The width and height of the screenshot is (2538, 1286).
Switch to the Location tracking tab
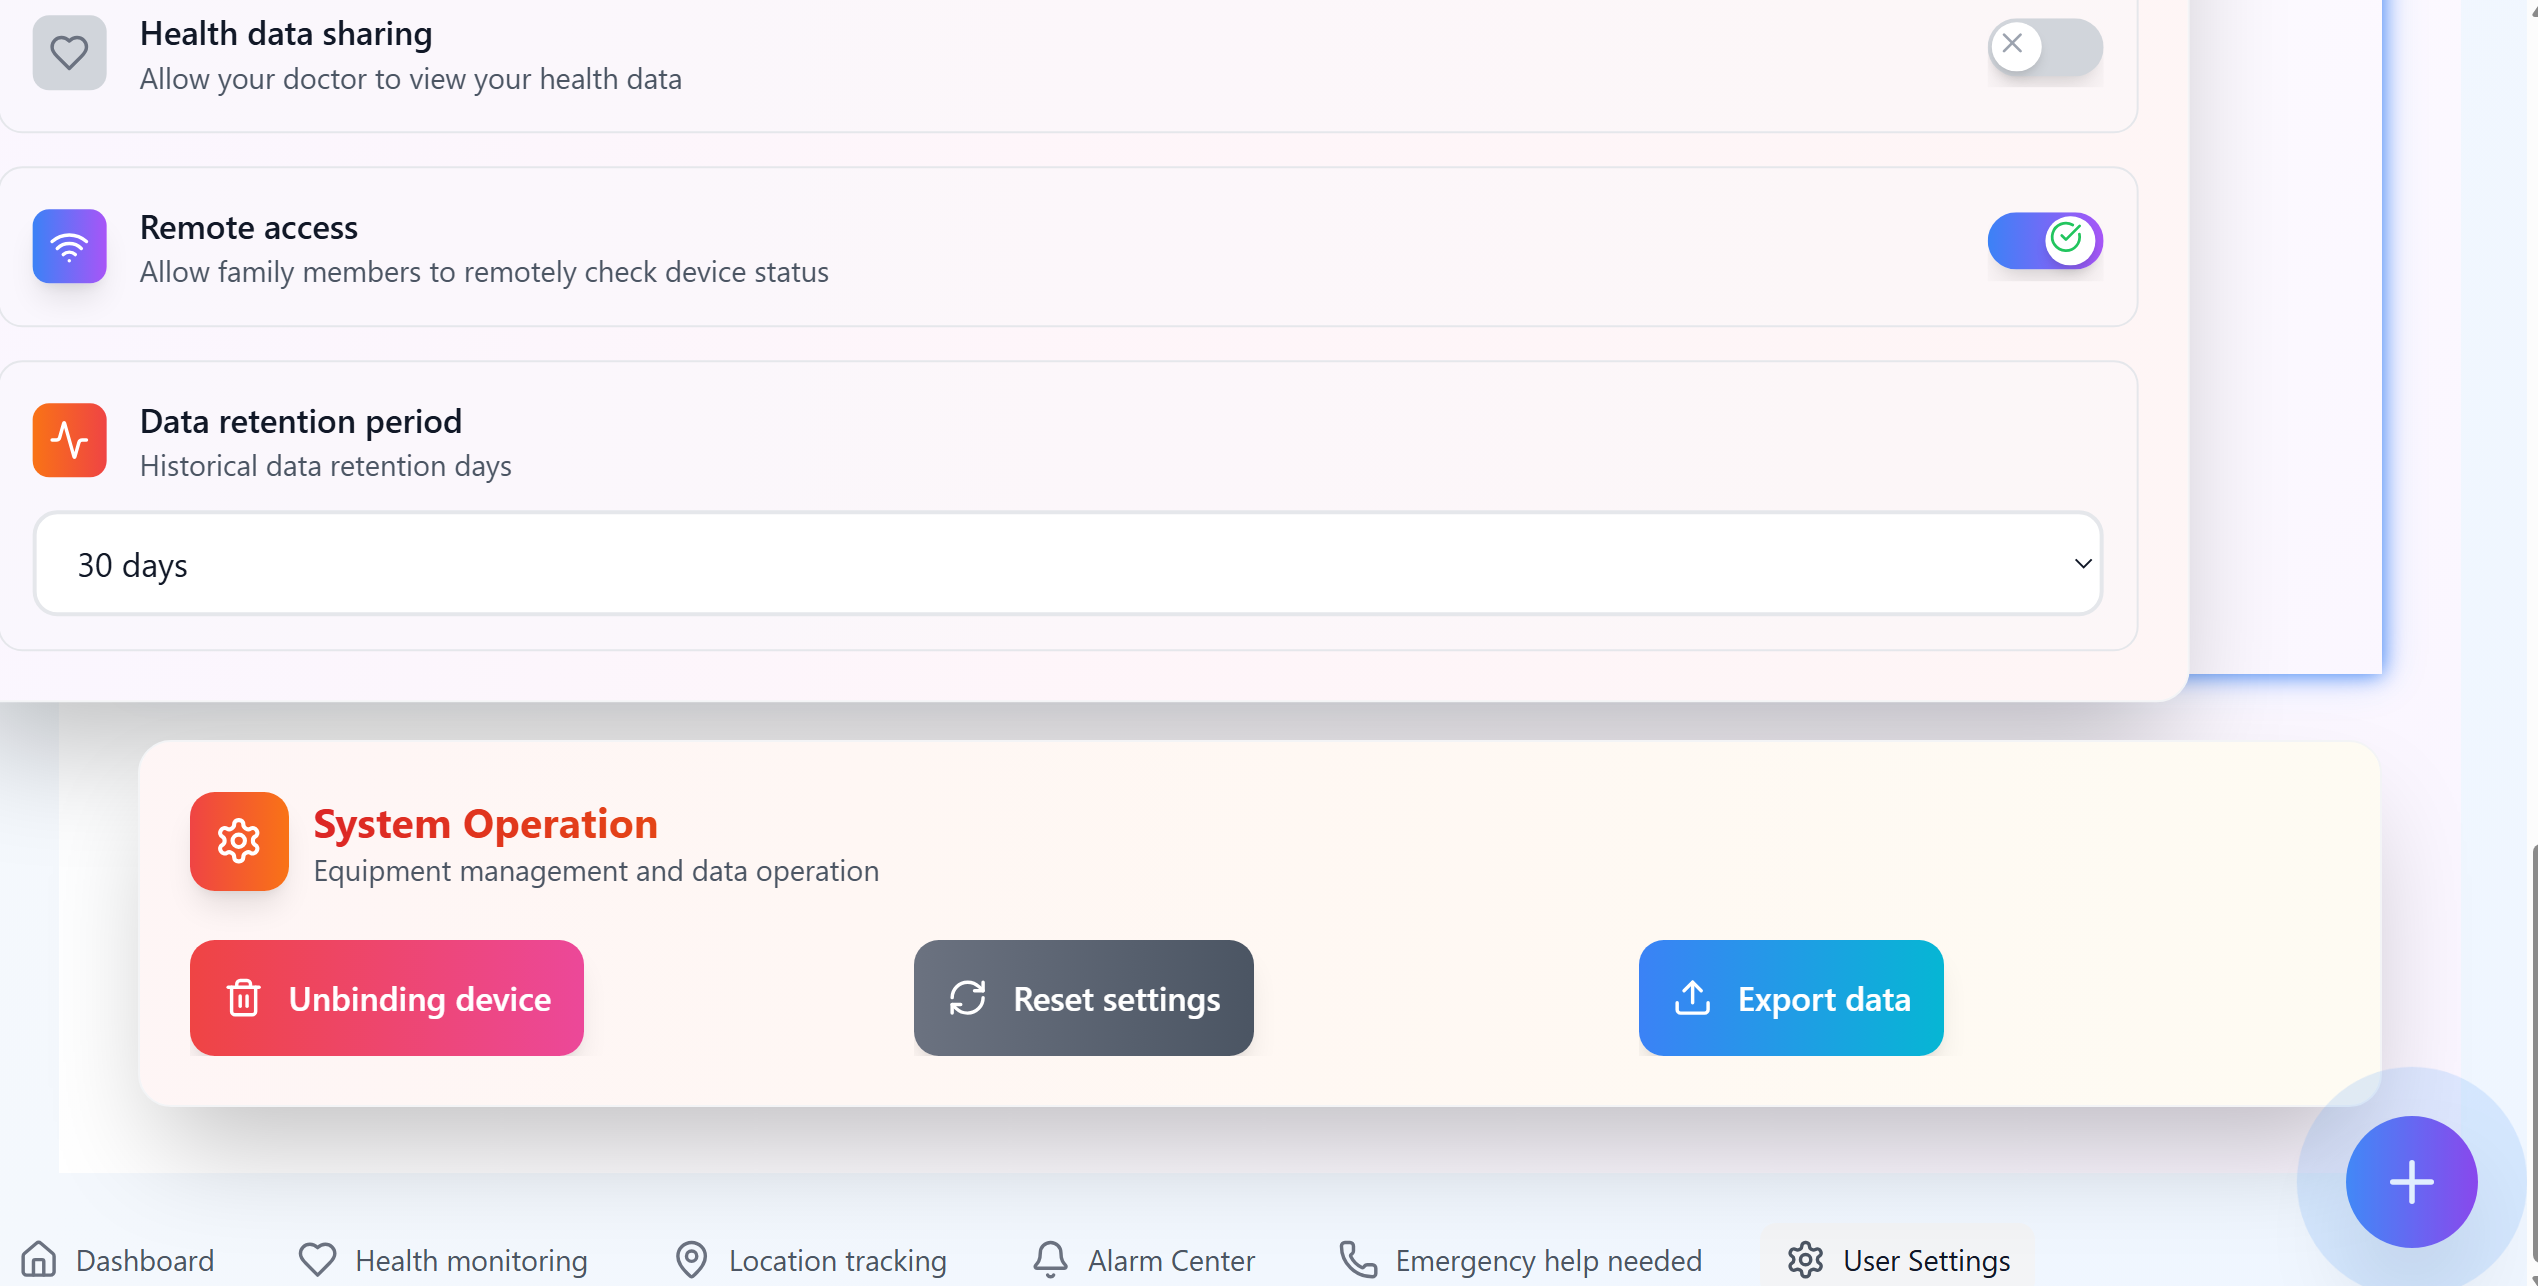[x=811, y=1260]
